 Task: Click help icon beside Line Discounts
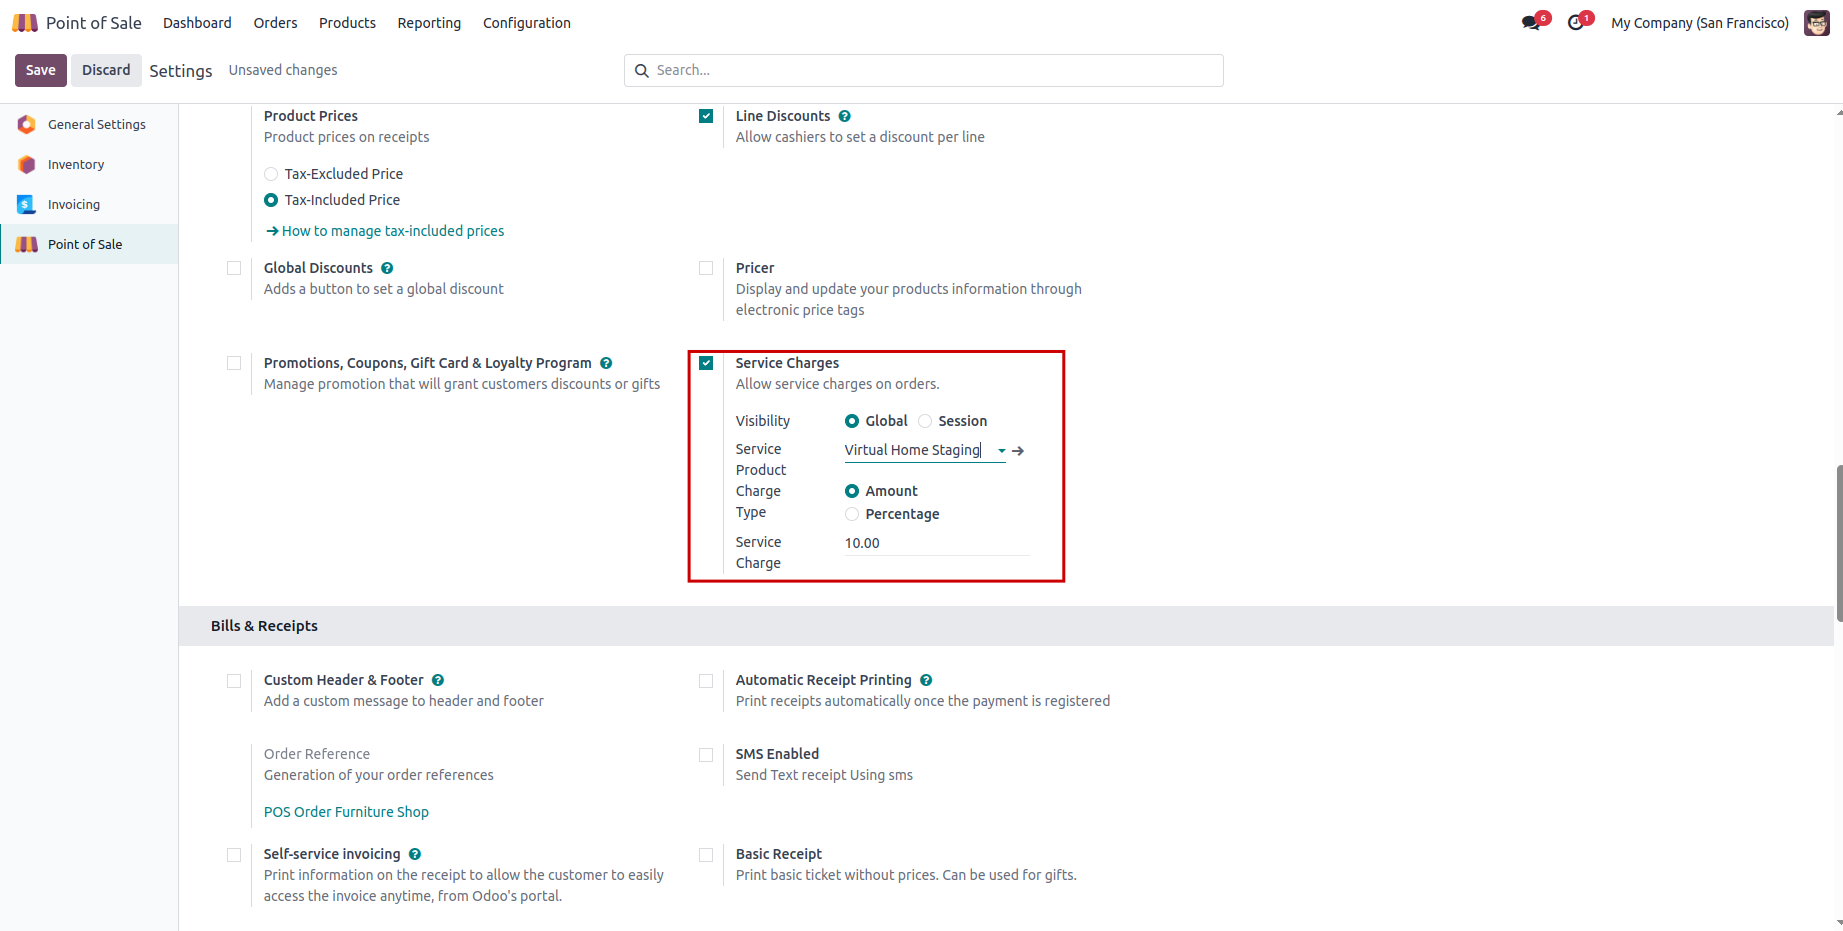[x=845, y=116]
